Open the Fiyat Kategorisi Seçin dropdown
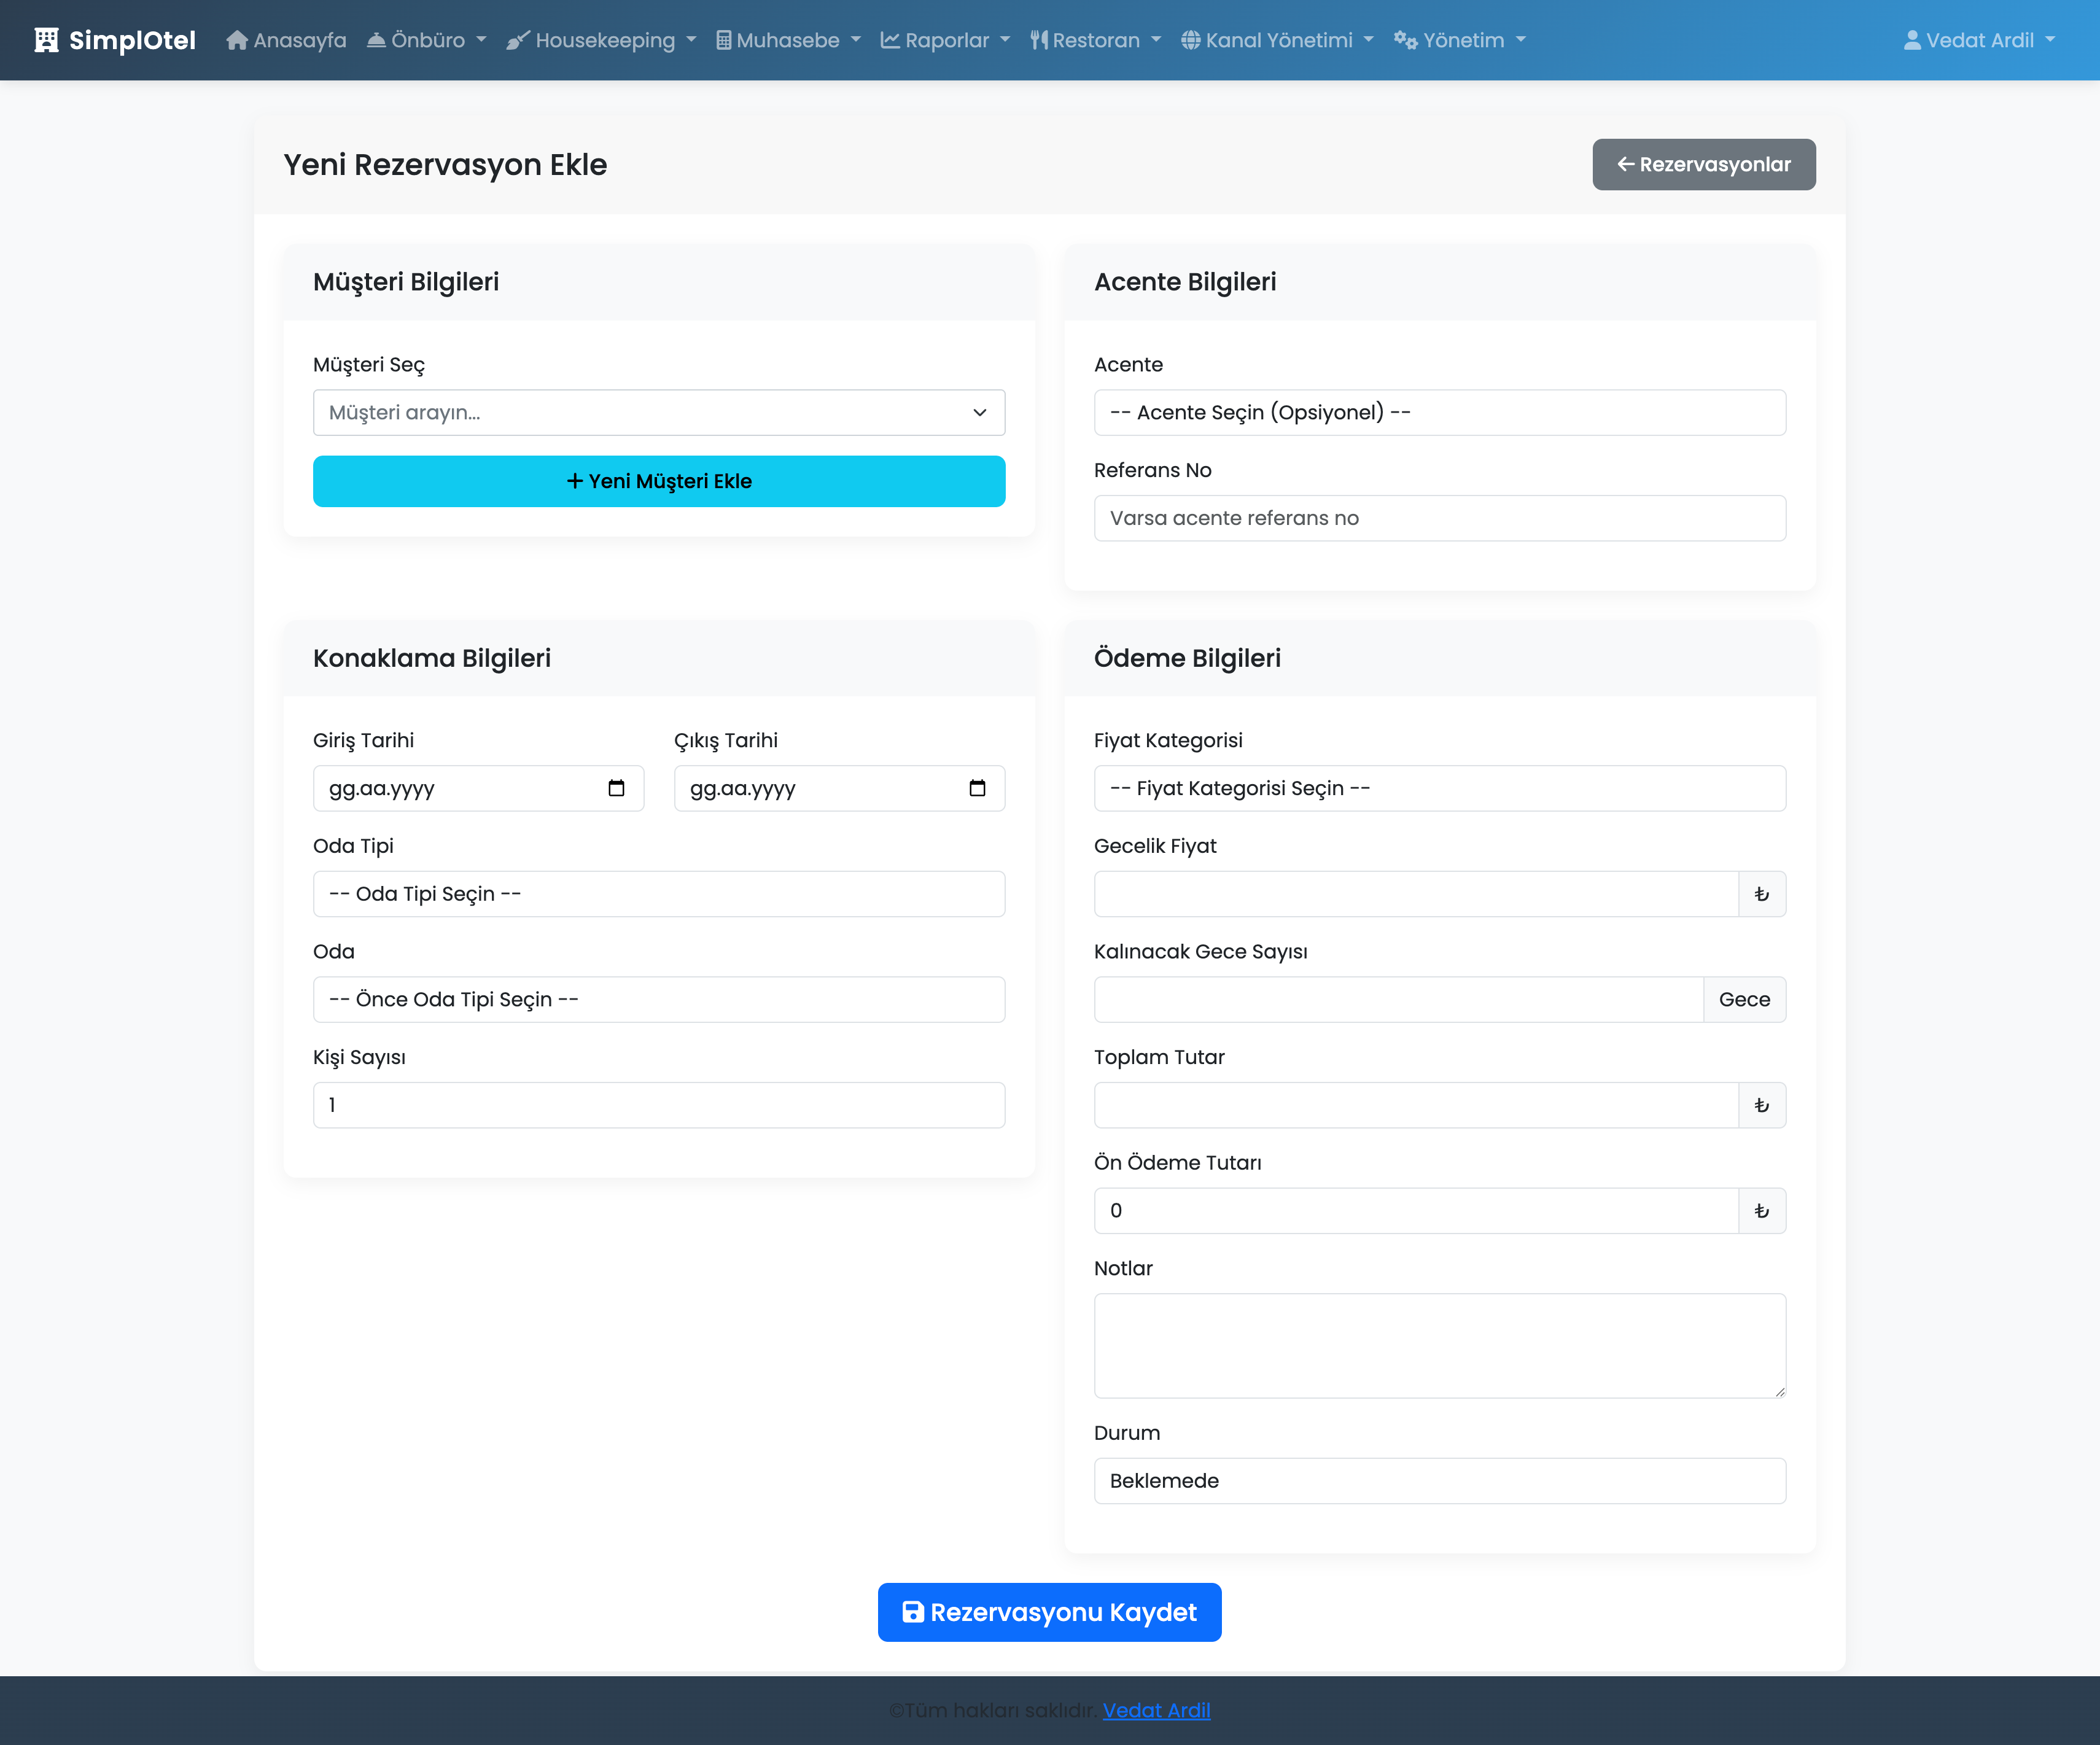The image size is (2100, 1745). point(1439,788)
